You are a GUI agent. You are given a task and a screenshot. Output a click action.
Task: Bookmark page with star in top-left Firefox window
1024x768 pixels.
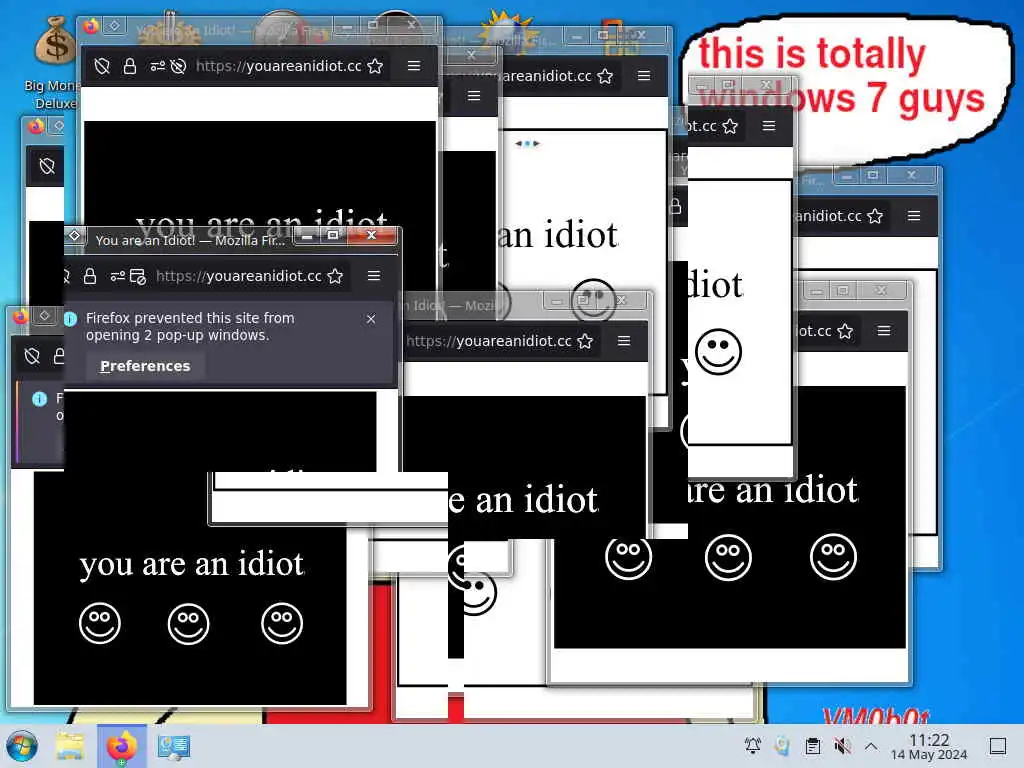375,66
